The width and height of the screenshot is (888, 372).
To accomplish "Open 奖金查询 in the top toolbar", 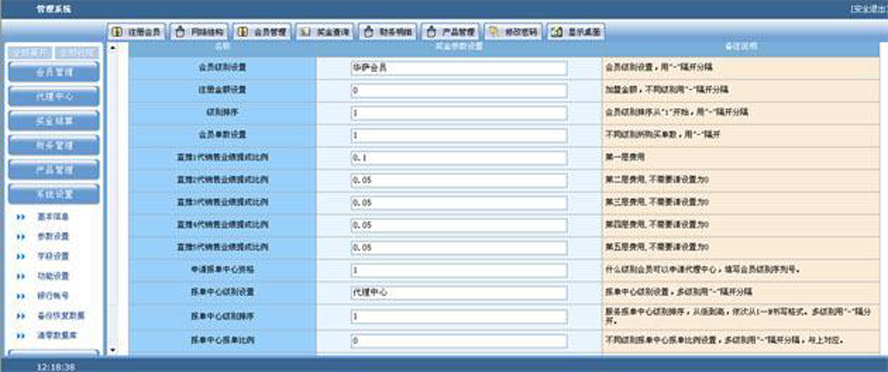I will (325, 32).
